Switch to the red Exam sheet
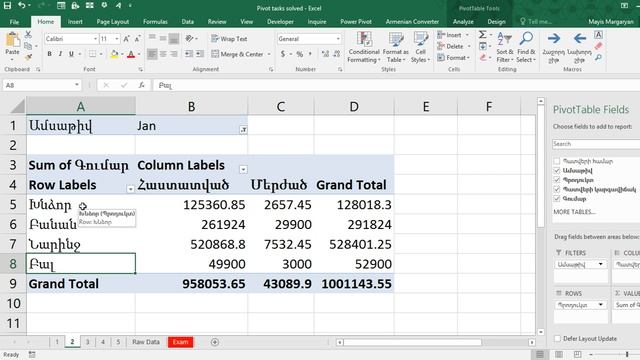 coord(180,342)
